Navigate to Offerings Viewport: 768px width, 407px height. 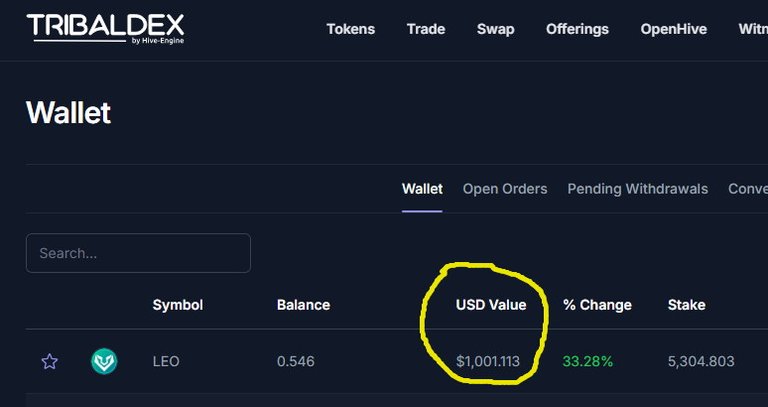[x=577, y=29]
